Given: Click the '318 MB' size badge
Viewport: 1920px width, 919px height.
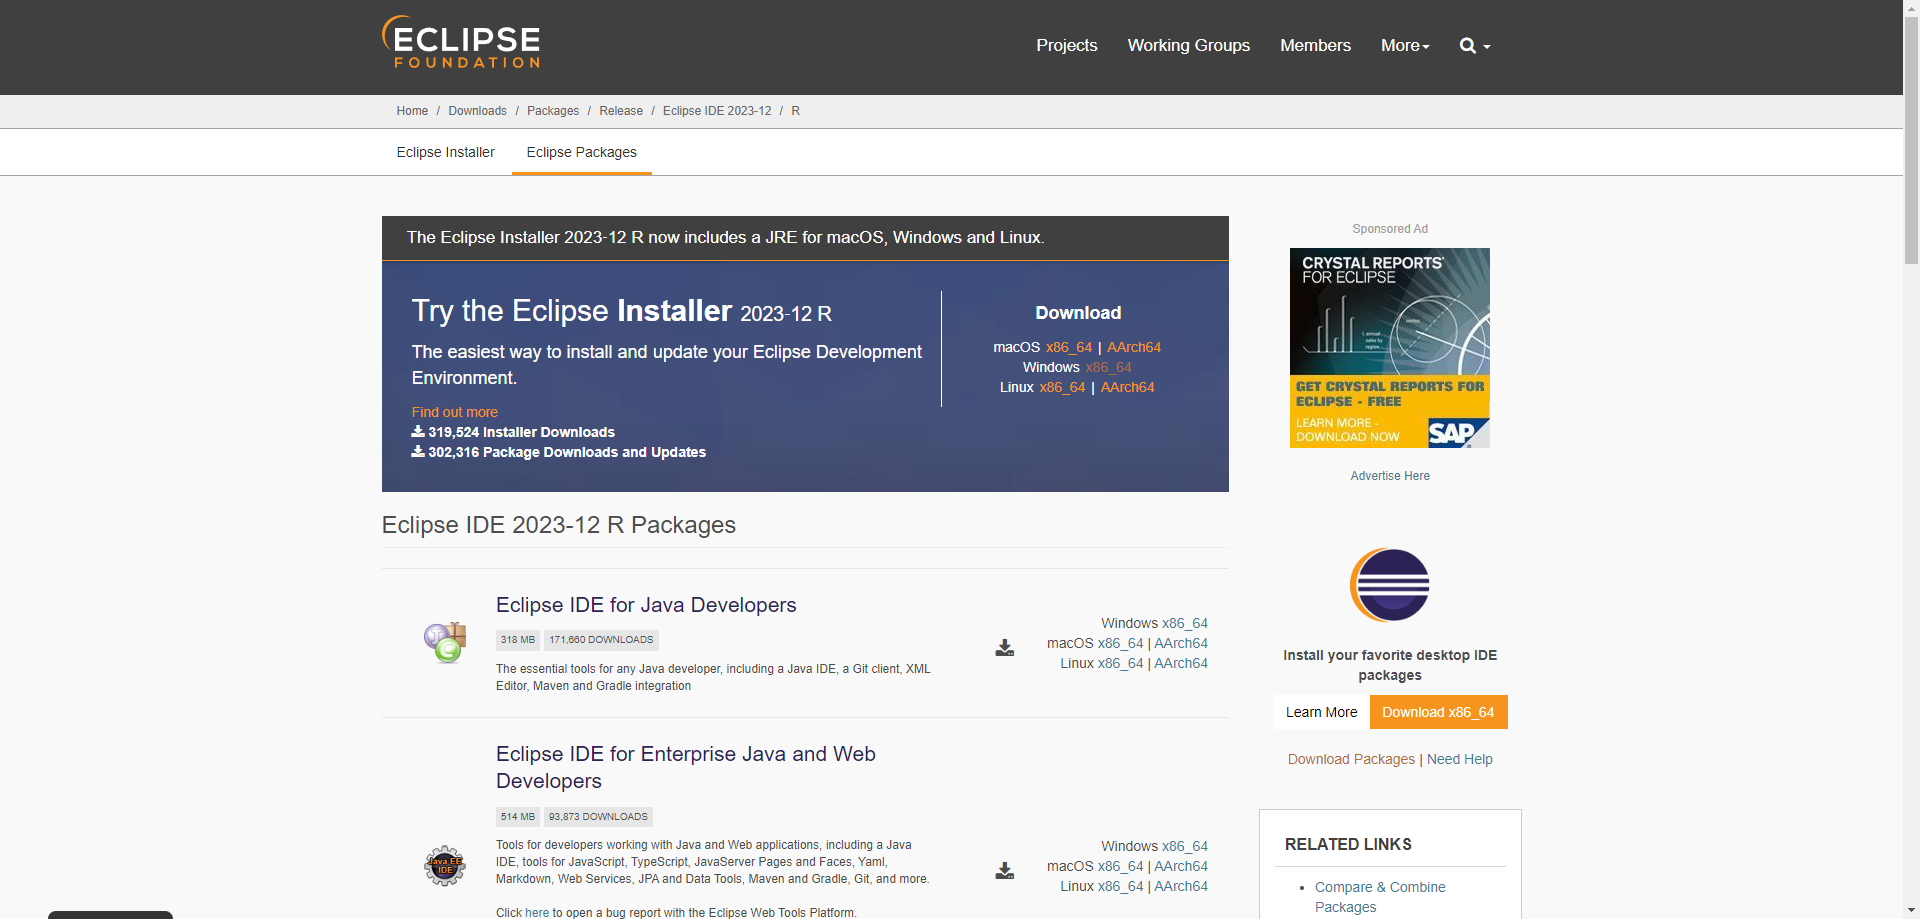Looking at the screenshot, I should pos(518,640).
